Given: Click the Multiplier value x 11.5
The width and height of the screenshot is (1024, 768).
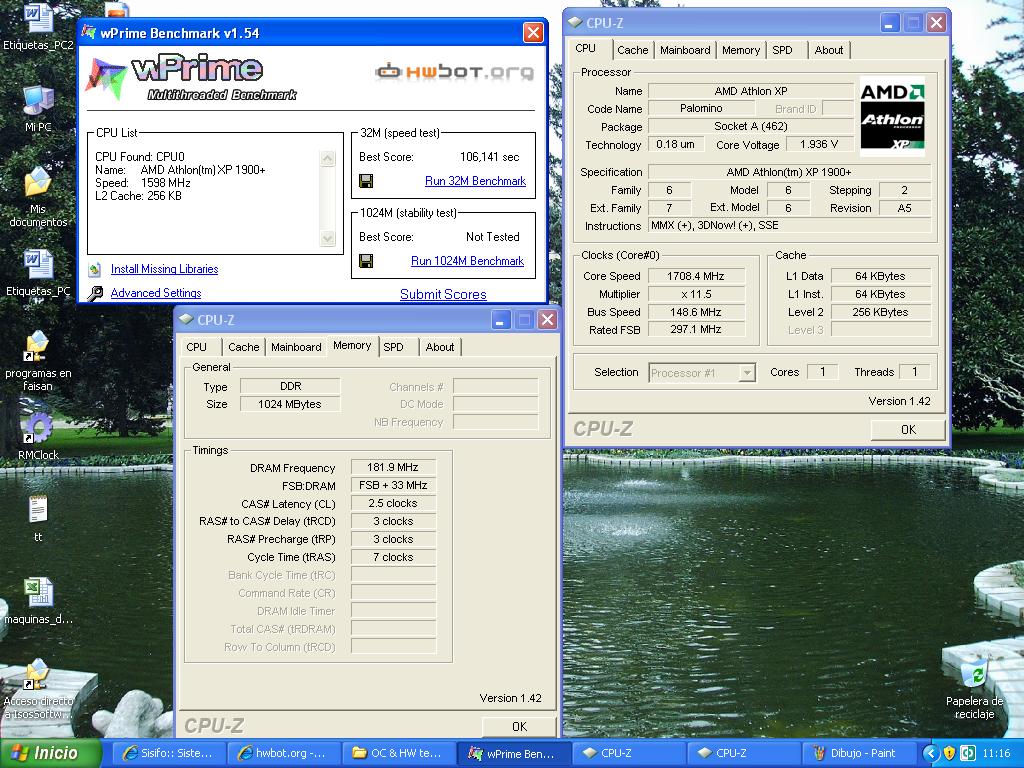Looking at the screenshot, I should click(696, 295).
